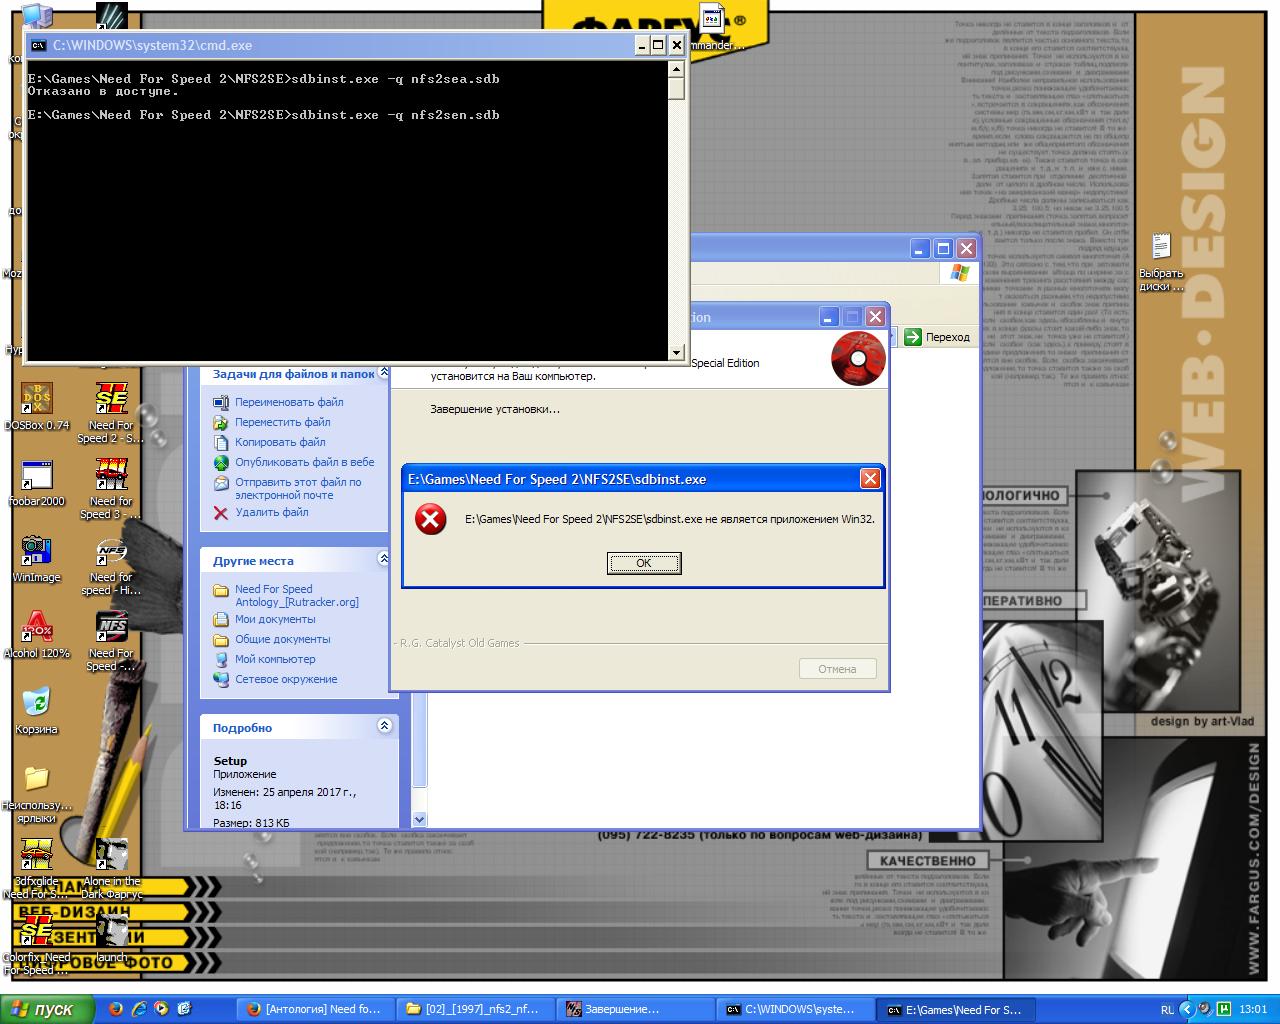
Task: Launch Firefox from the Quick Launch bar
Action: [116, 1009]
